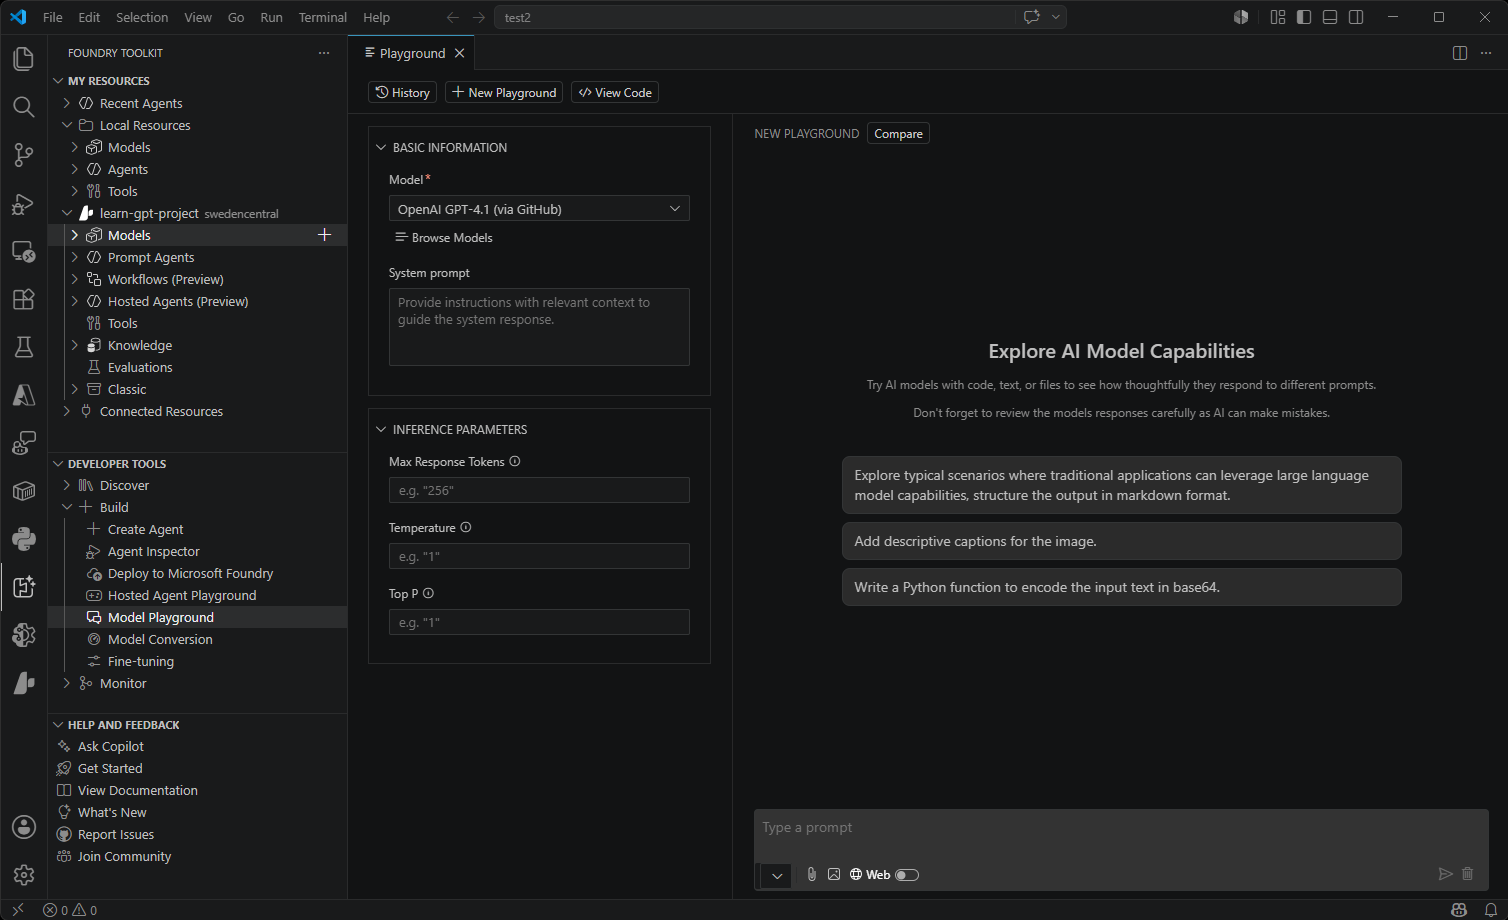Open the Manage gear icon

(23, 875)
